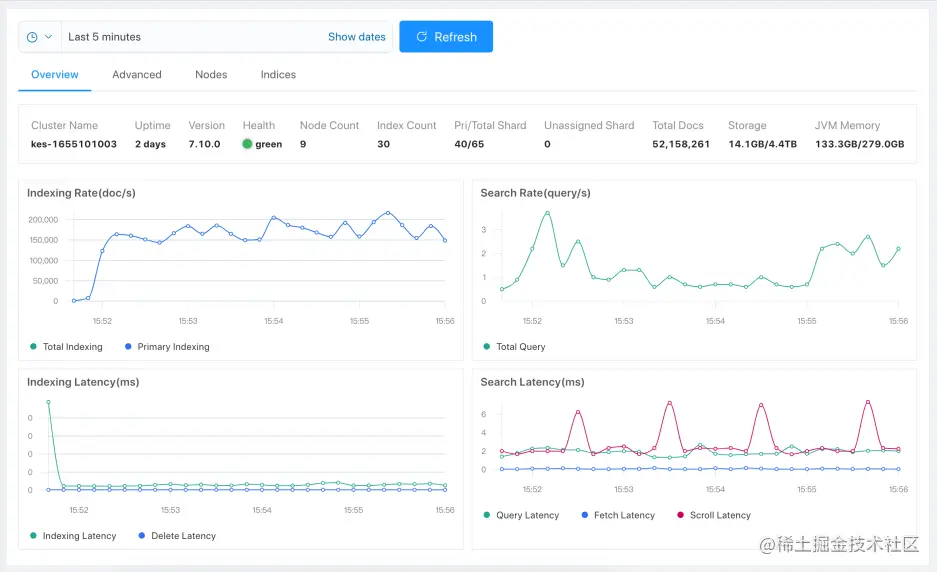Click the Node Count value 9
Image resolution: width=937 pixels, height=572 pixels.
click(x=303, y=144)
